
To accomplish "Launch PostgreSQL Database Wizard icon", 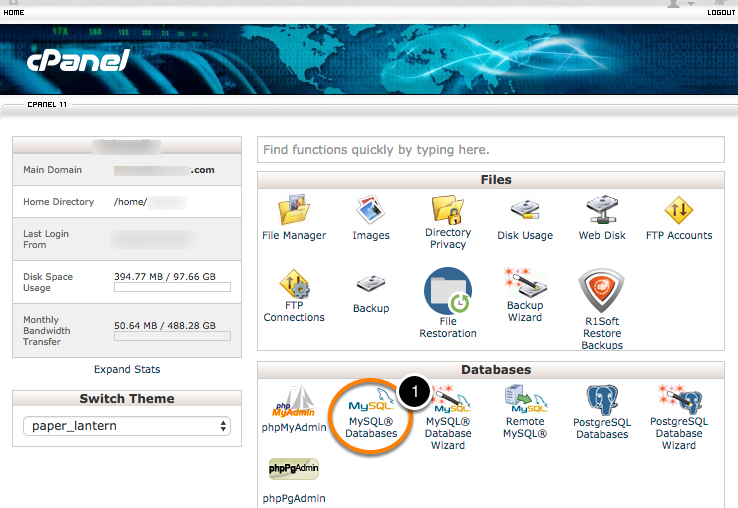I will point(680,400).
